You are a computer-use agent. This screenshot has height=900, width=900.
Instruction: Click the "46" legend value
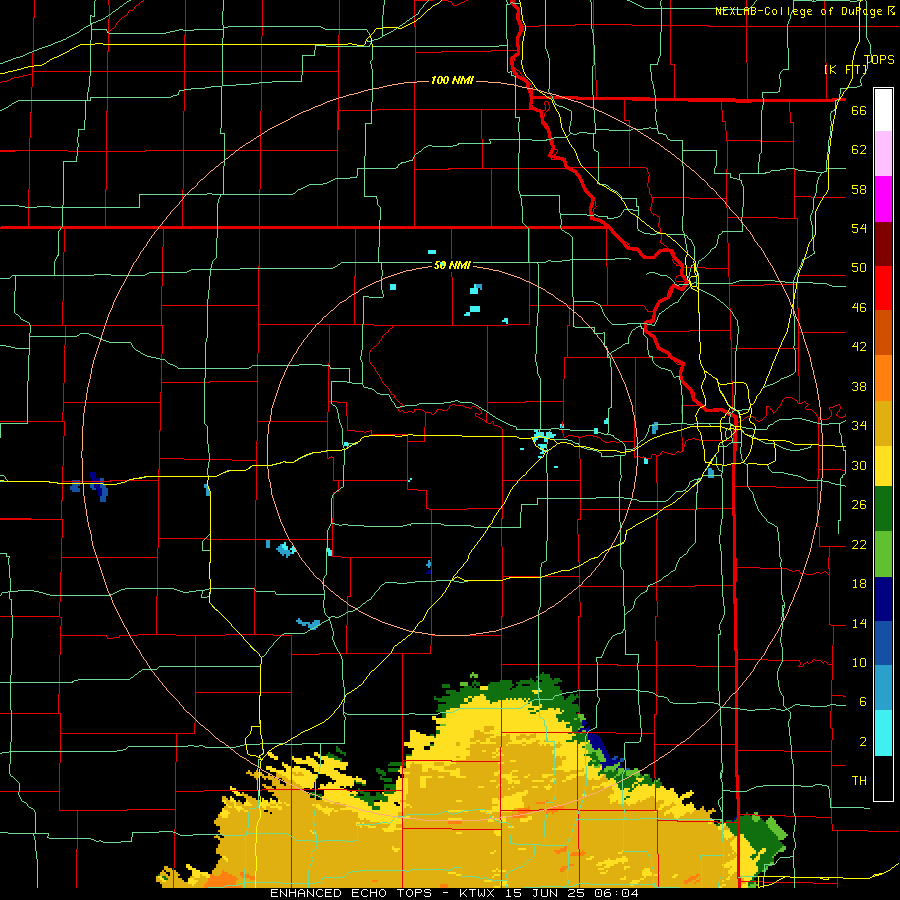click(x=859, y=307)
